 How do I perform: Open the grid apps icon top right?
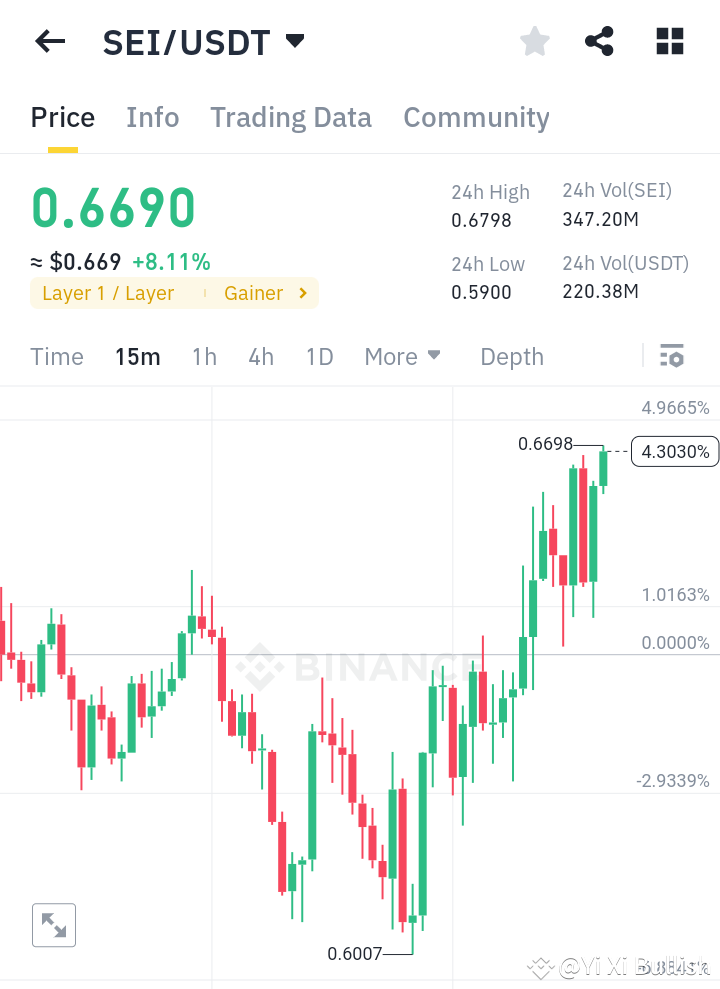point(668,41)
